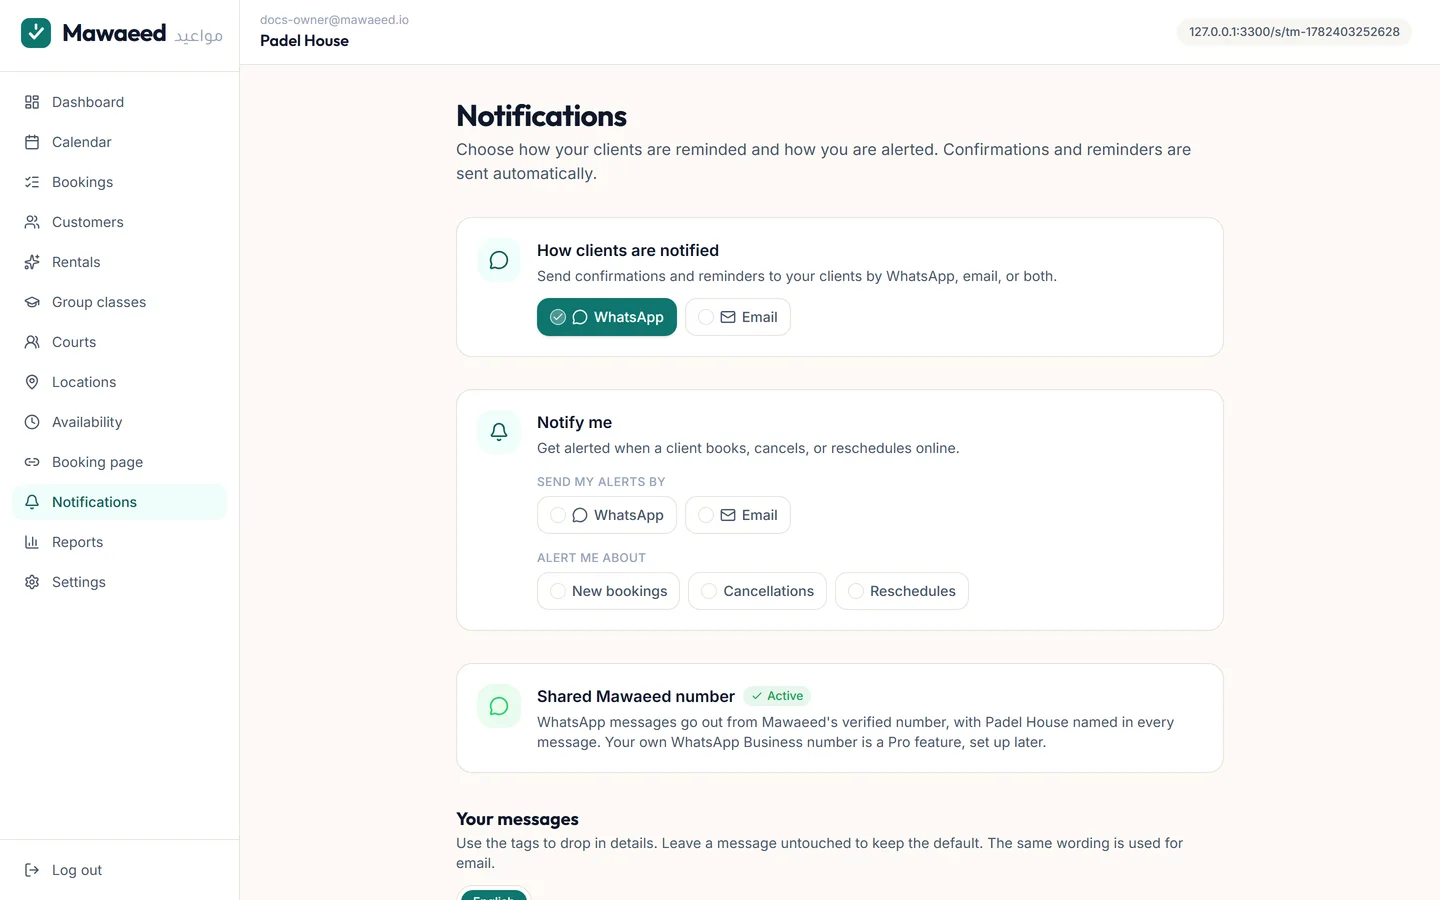Enable Cancellations alert
1440x900 pixels.
757,591
